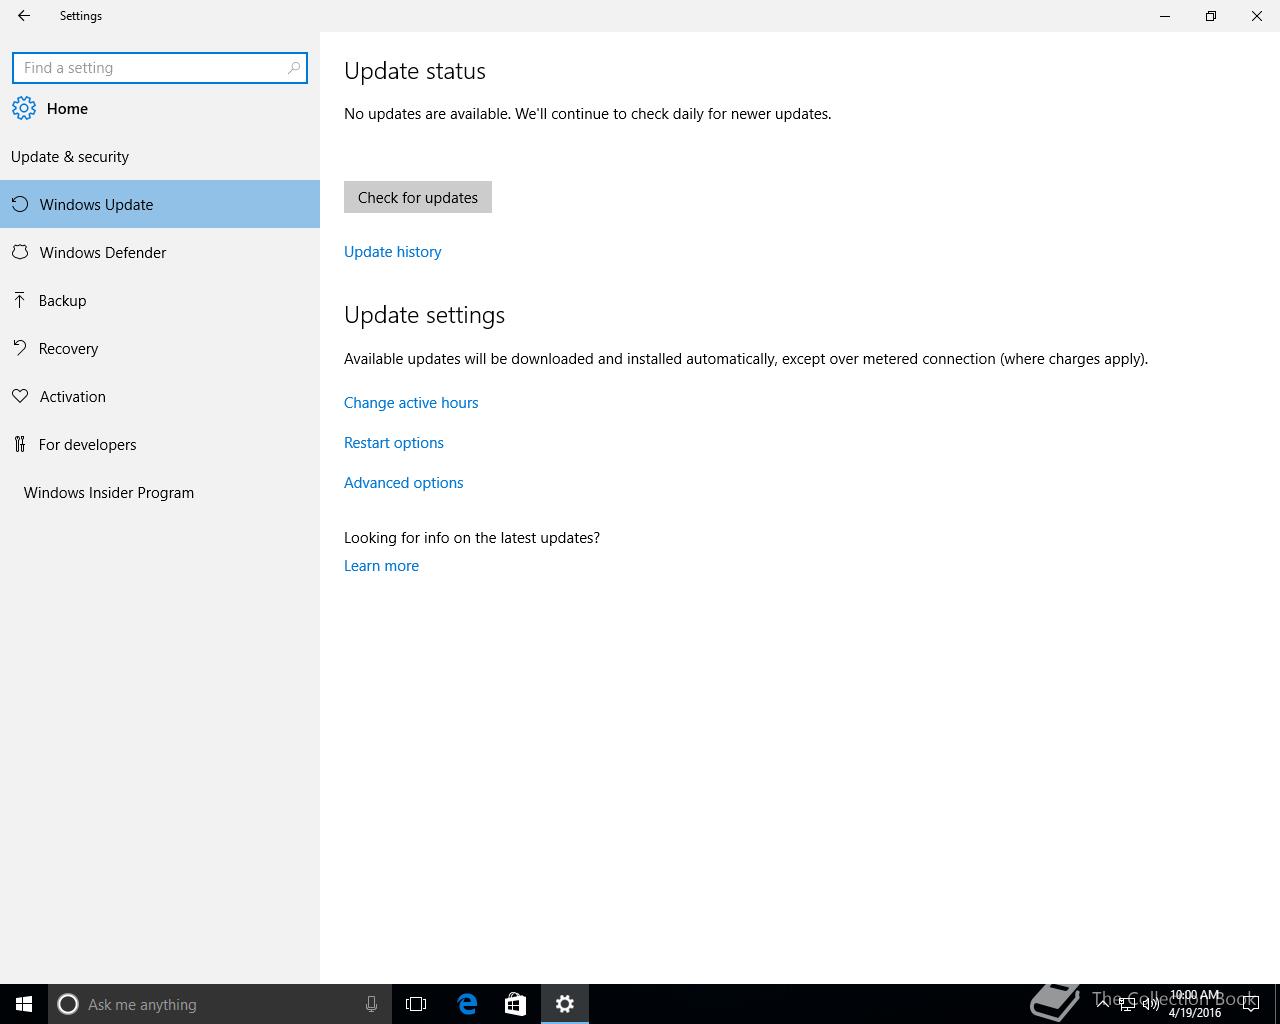Go to the Backup section
Image resolution: width=1280 pixels, height=1024 pixels.
(x=160, y=300)
